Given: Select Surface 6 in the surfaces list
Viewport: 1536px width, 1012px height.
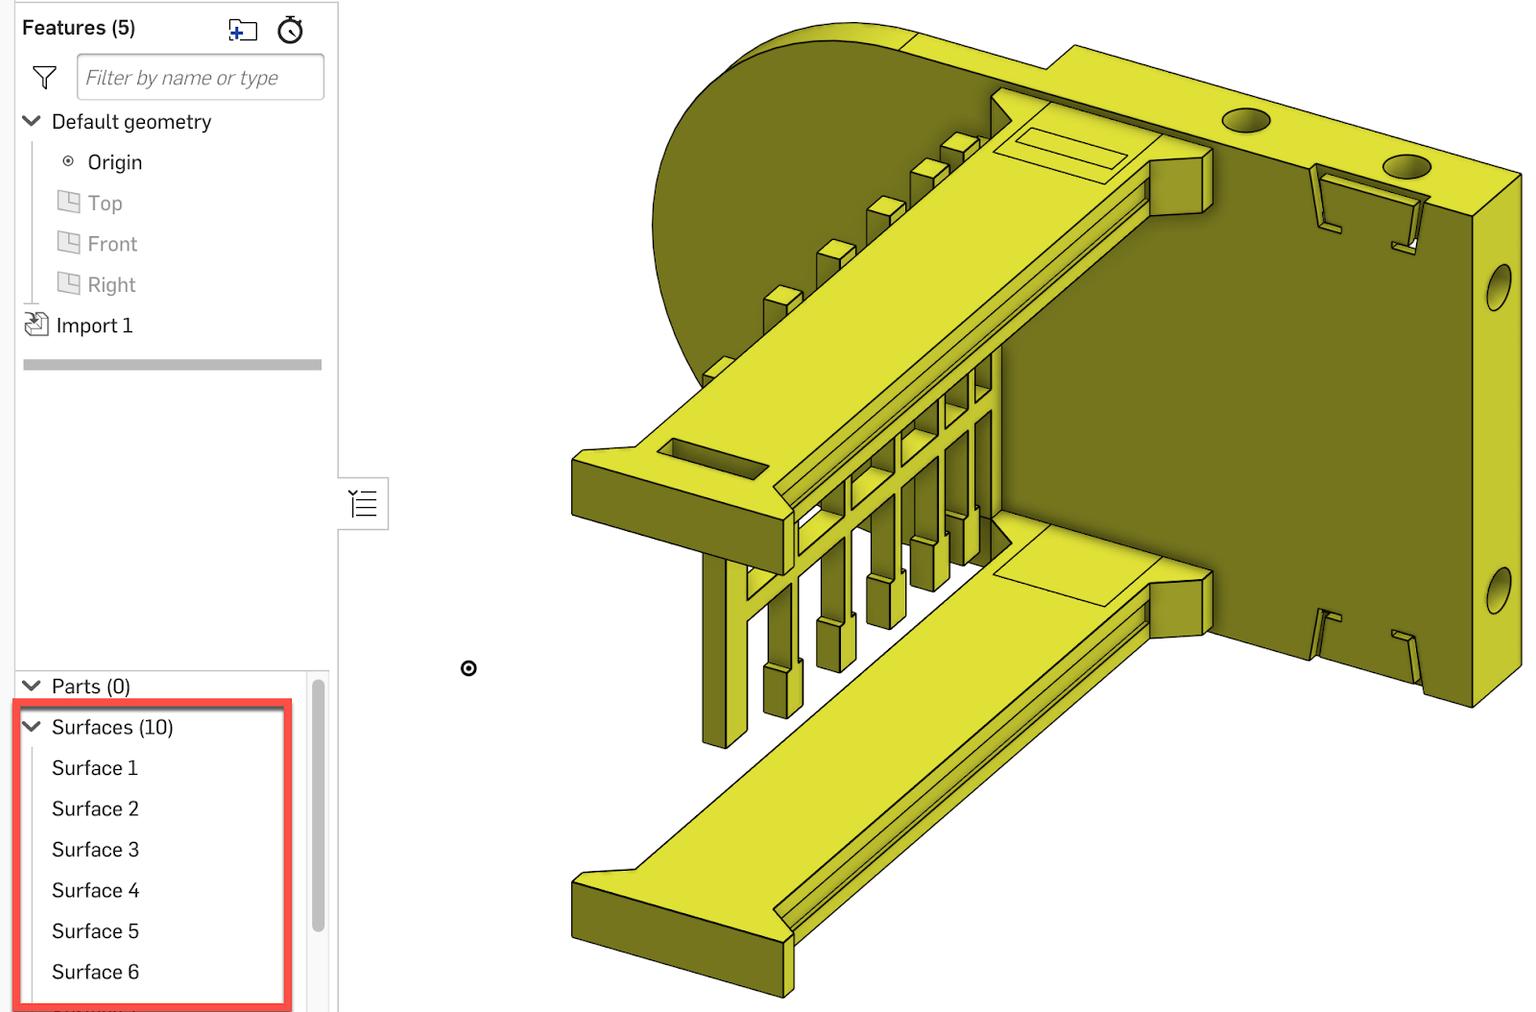Looking at the screenshot, I should click(95, 971).
